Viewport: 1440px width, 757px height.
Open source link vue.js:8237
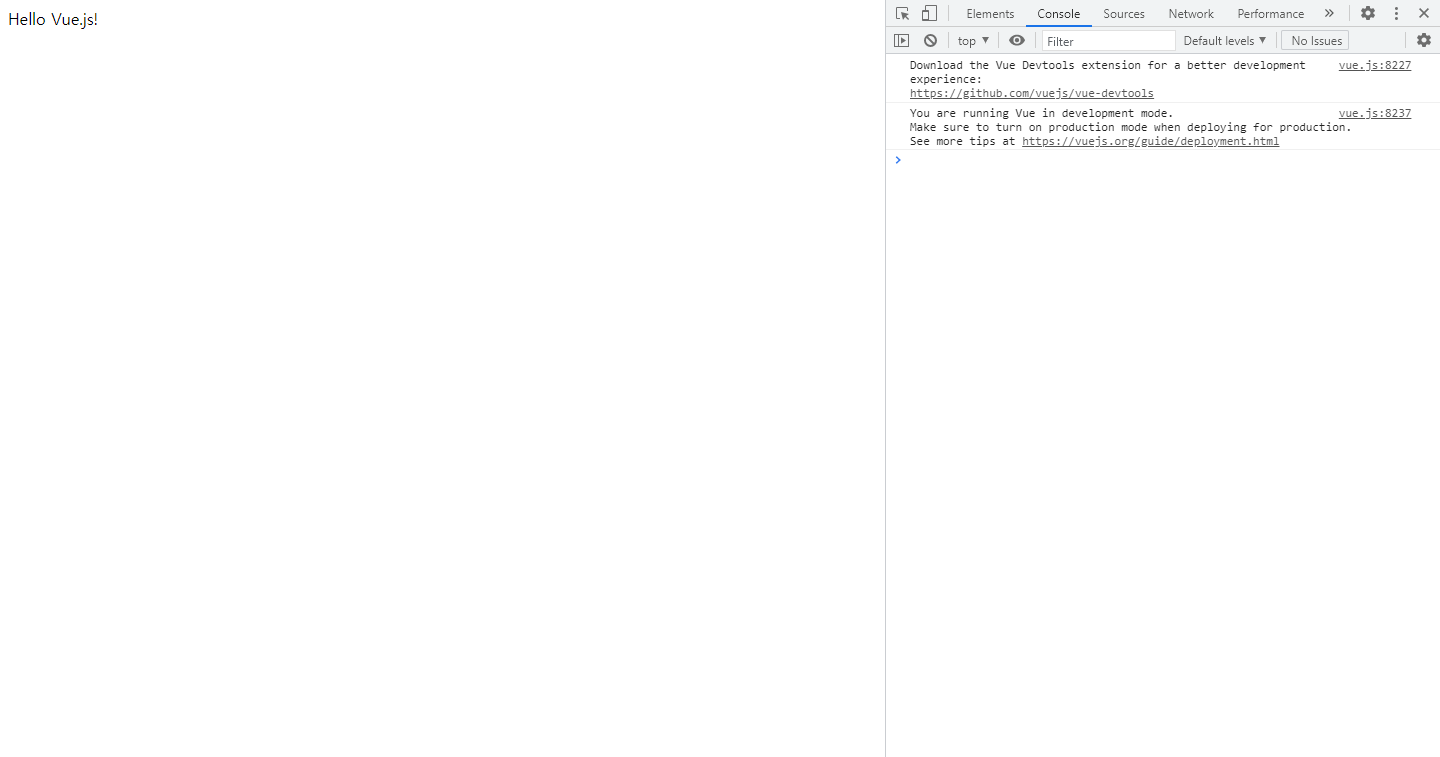1375,113
